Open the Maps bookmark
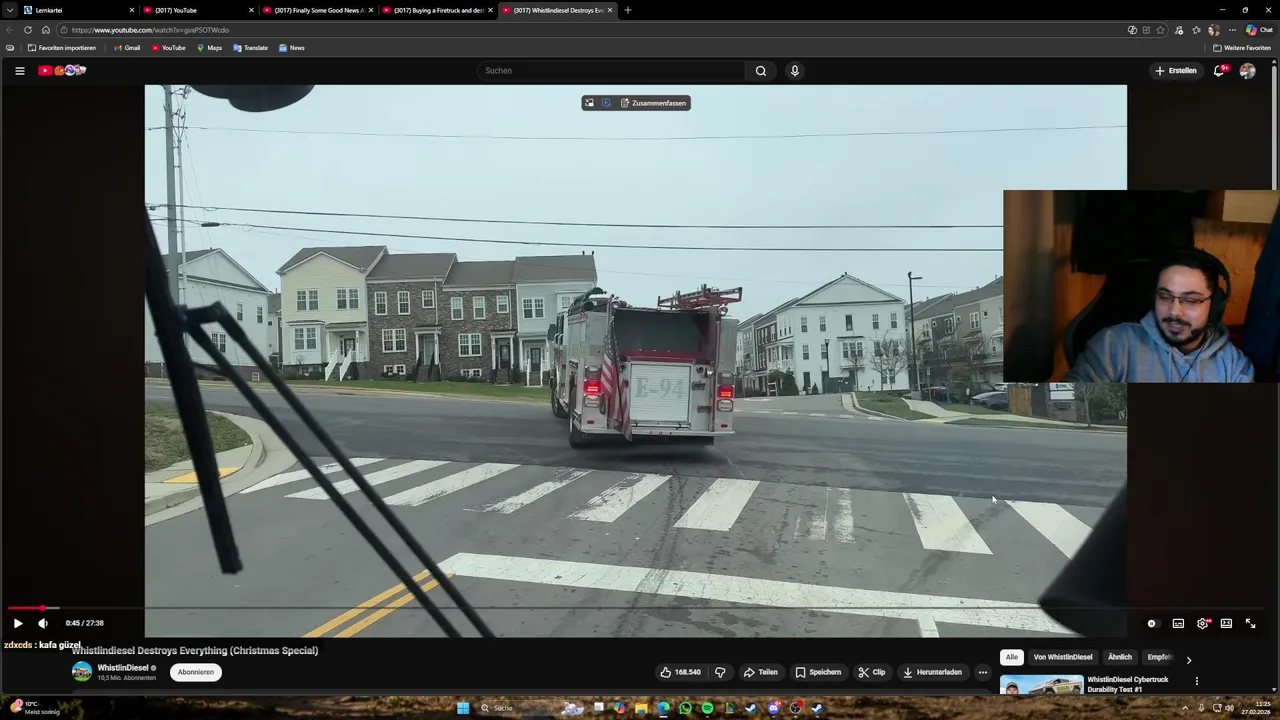The image size is (1280, 720). [209, 48]
